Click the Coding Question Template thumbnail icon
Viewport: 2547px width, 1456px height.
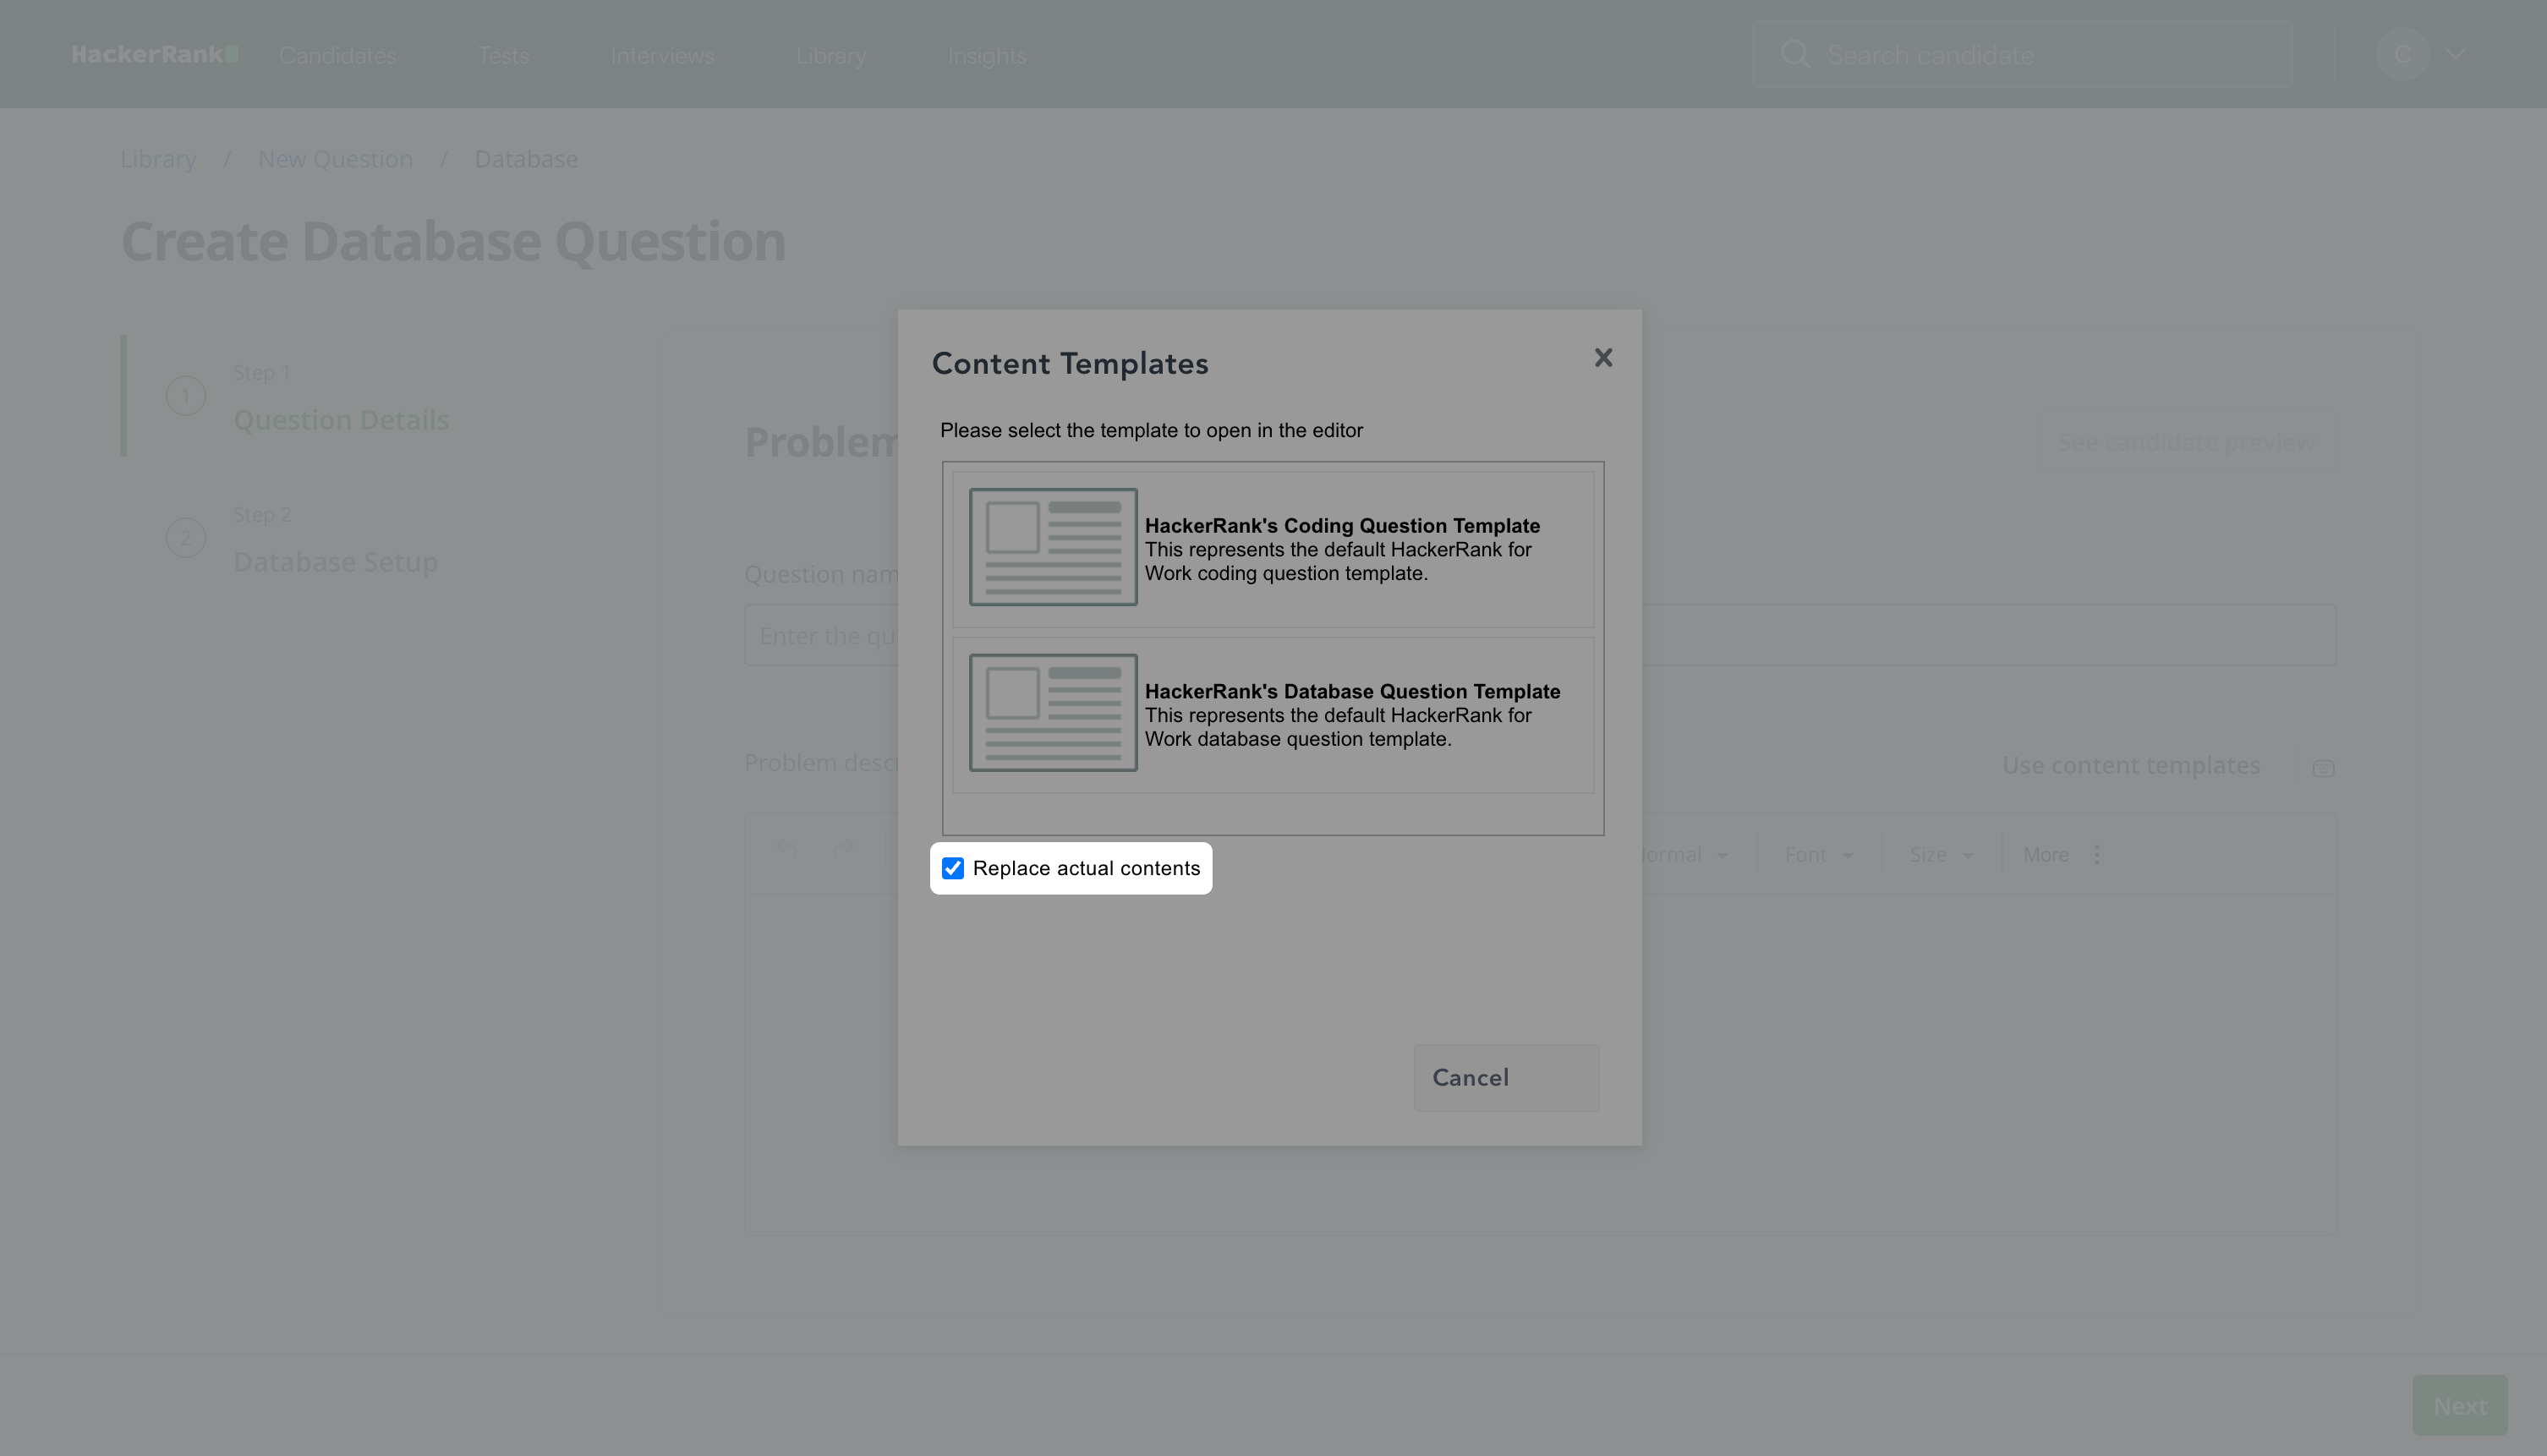[x=1052, y=547]
